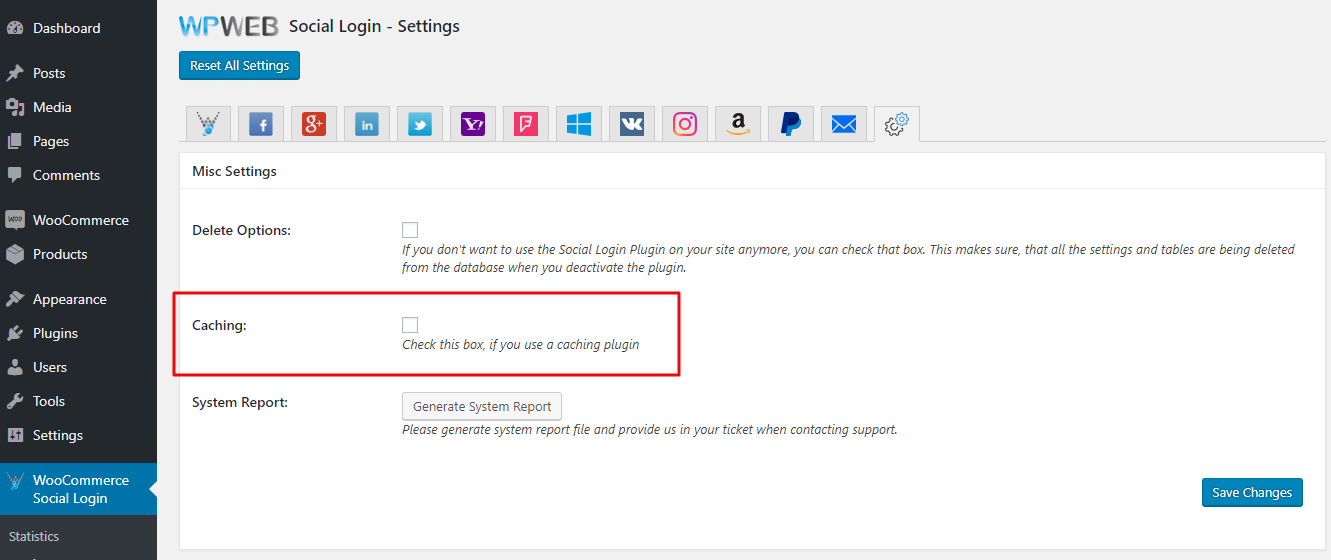Open the Facebook settings tab
1331x560 pixels.
pyautogui.click(x=260, y=124)
